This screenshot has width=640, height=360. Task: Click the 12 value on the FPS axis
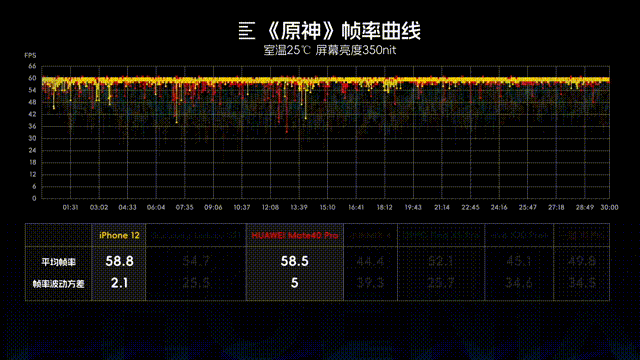(32, 174)
